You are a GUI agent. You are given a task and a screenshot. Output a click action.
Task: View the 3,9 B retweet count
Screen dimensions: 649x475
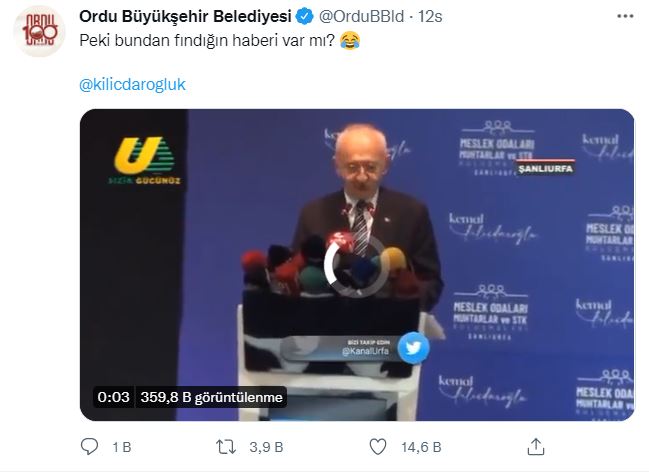click(266, 447)
